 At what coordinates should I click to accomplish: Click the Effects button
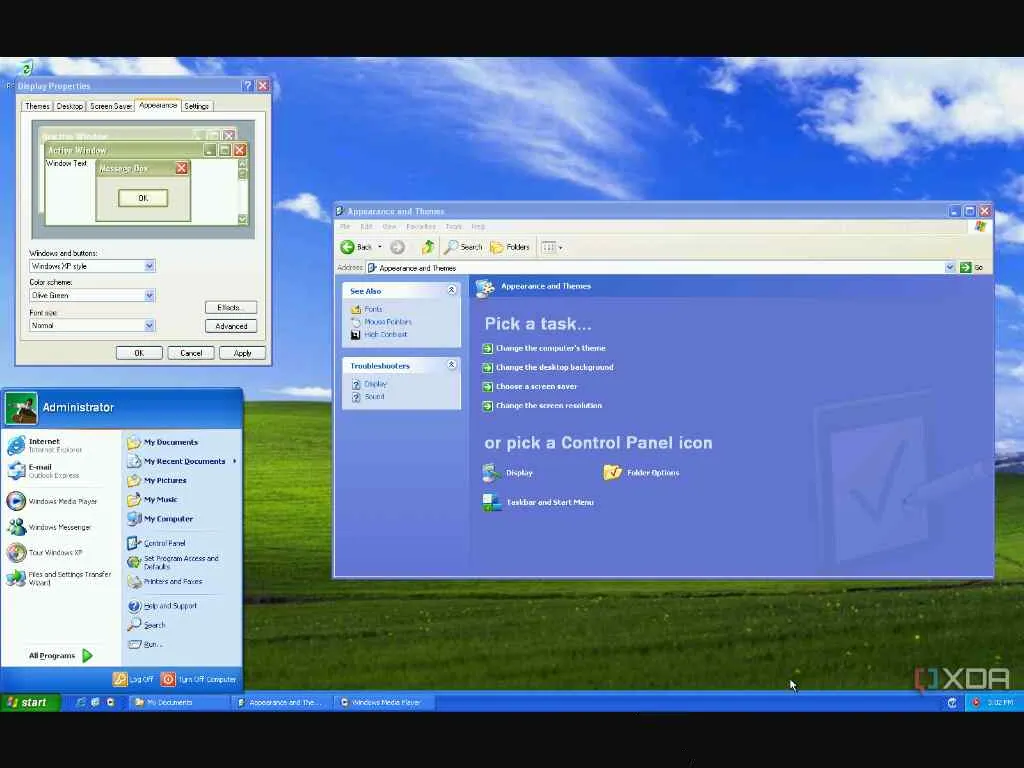click(231, 307)
